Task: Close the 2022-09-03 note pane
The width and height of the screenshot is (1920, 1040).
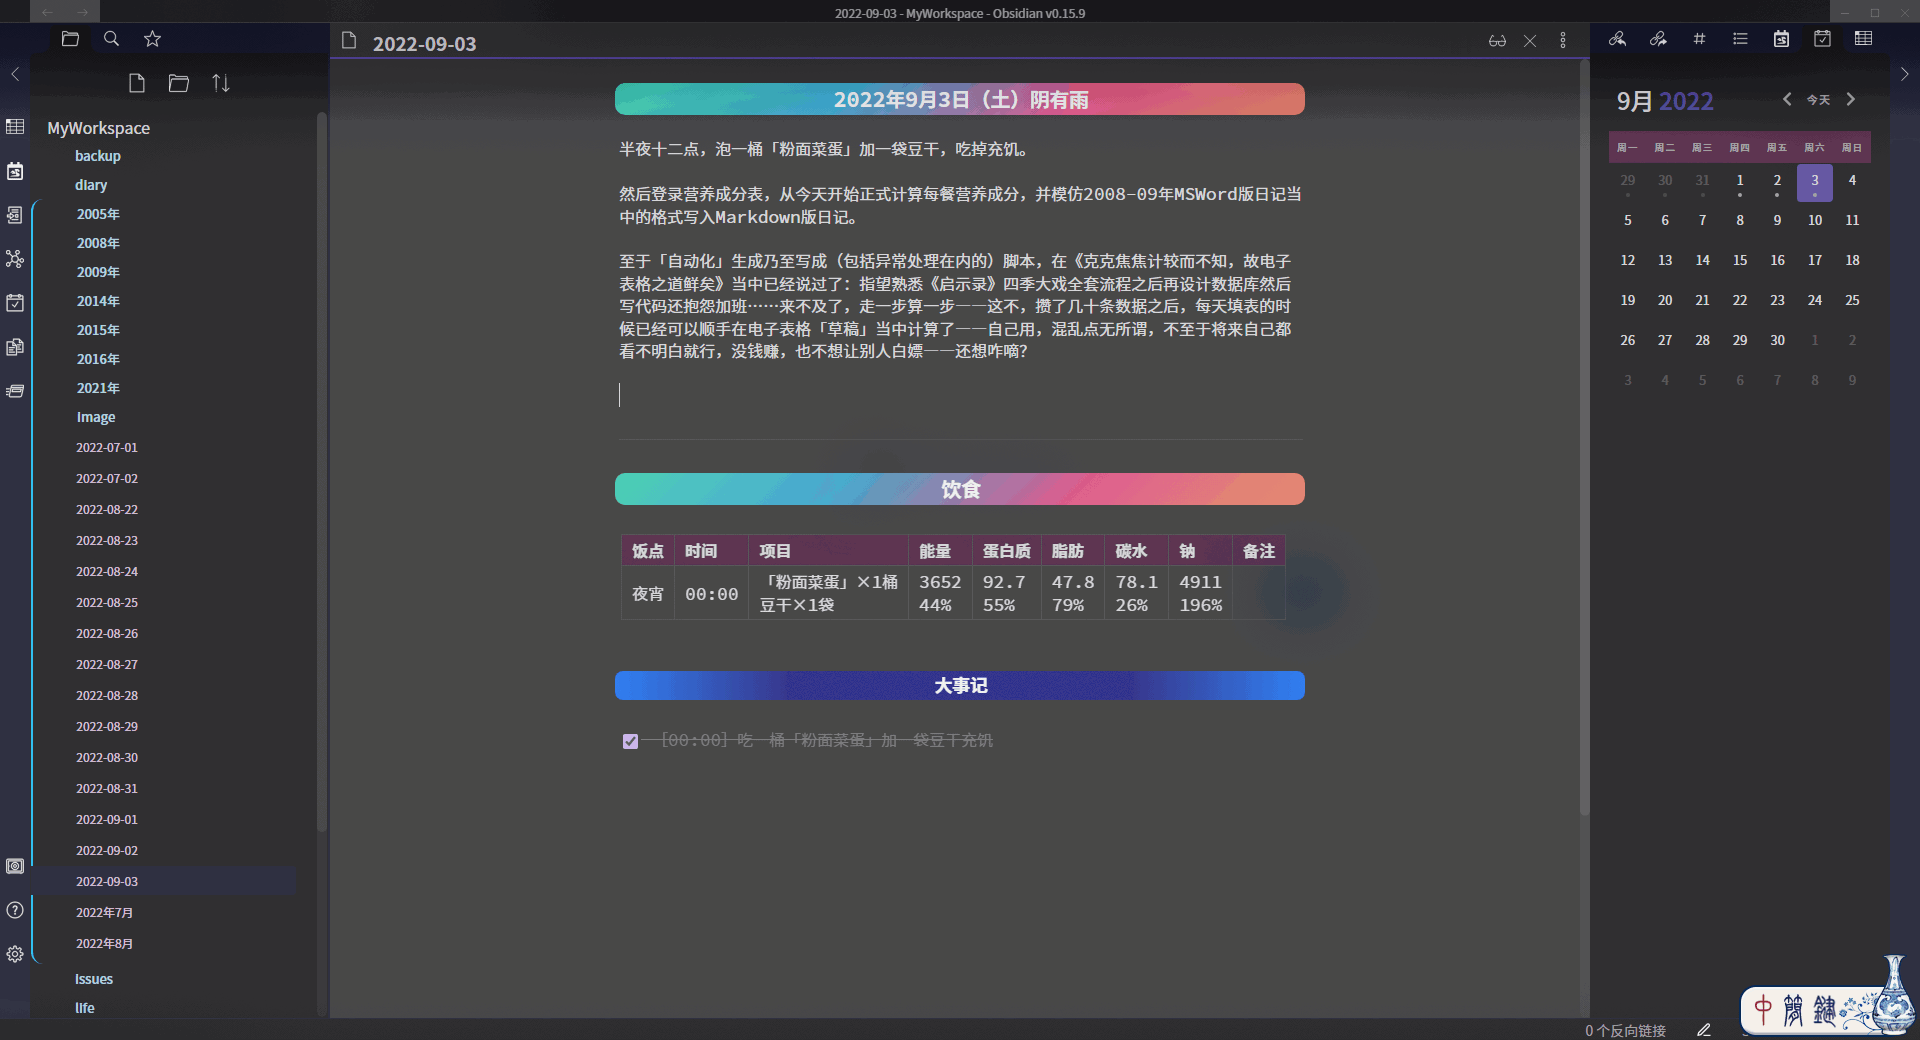Action: (1530, 41)
